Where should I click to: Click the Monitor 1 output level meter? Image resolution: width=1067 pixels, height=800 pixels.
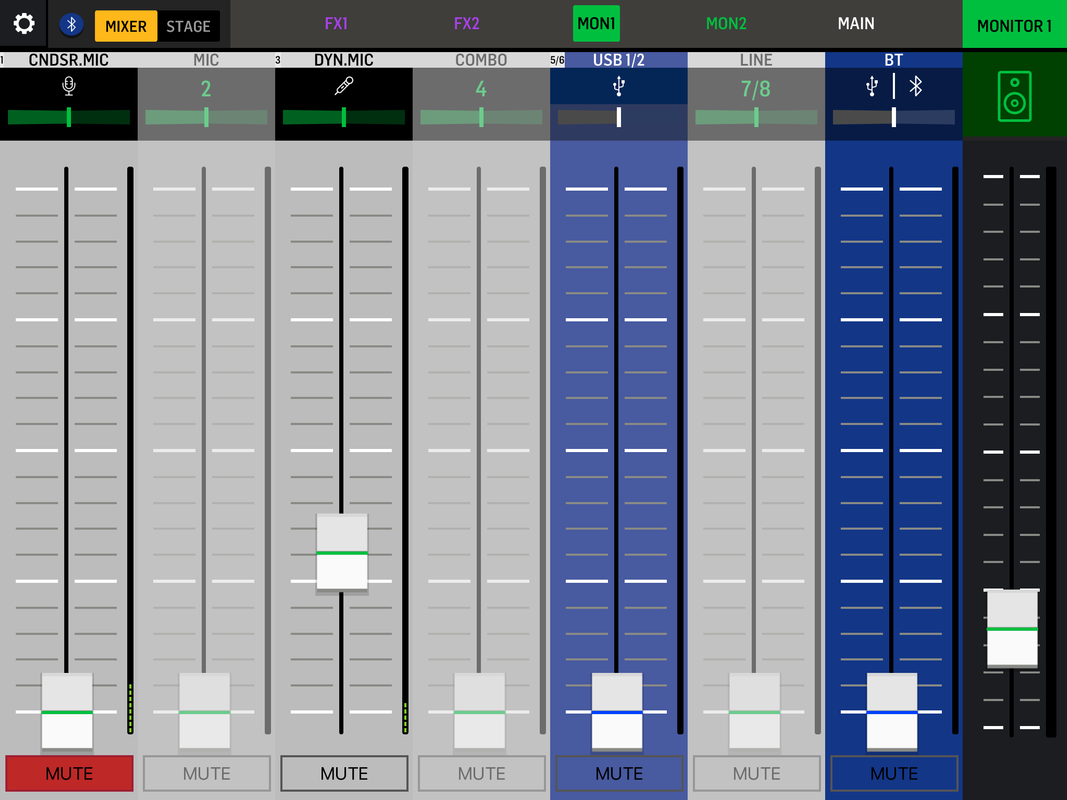coord(1051,452)
